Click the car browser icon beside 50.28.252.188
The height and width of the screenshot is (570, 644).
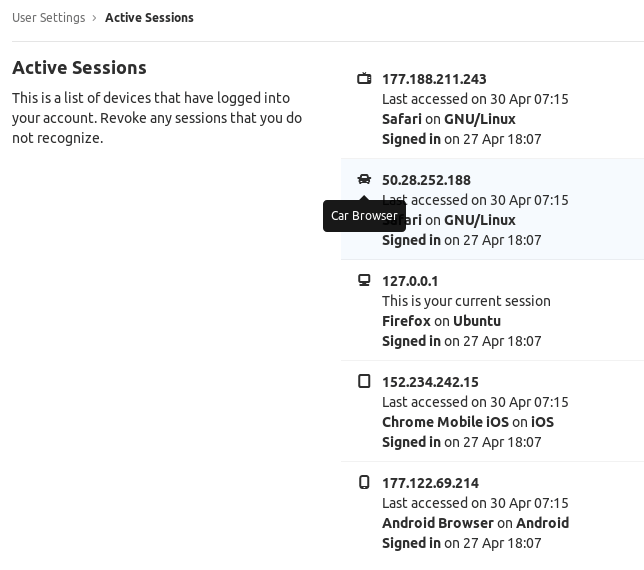364,180
